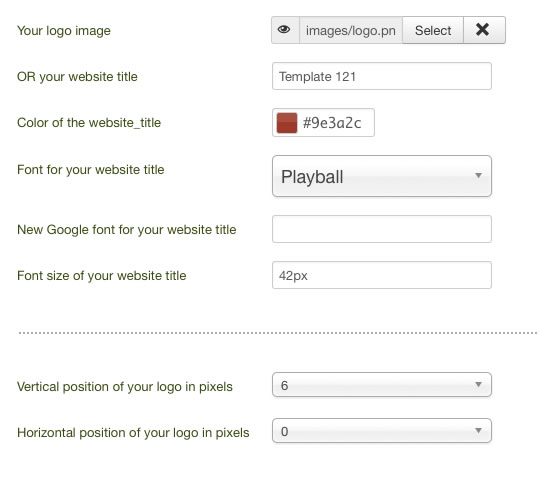Viewport: 539px width, 488px height.
Task: Click the #9e3a2c hex color text
Action: [x=332, y=123]
